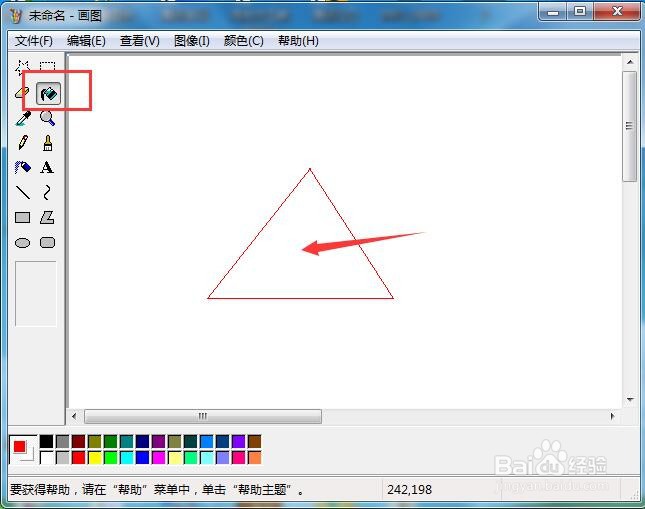Select the dark purple swatch
The height and width of the screenshot is (509, 645).
[x=159, y=442]
